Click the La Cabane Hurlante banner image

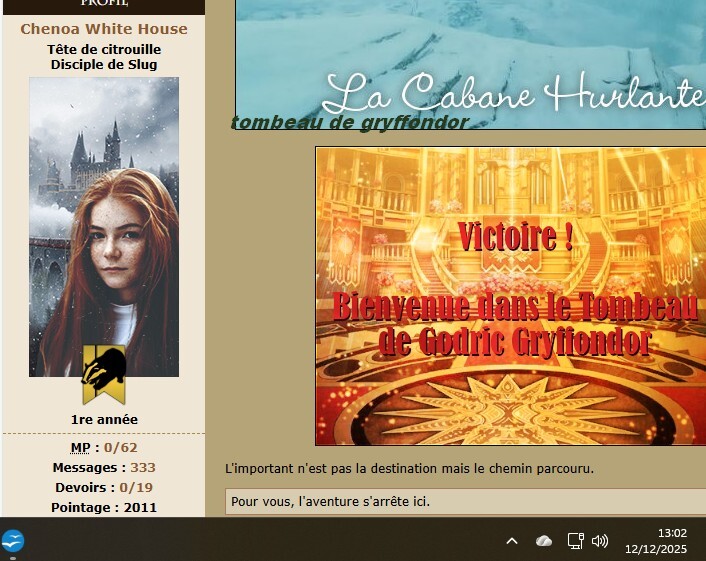[x=471, y=63]
